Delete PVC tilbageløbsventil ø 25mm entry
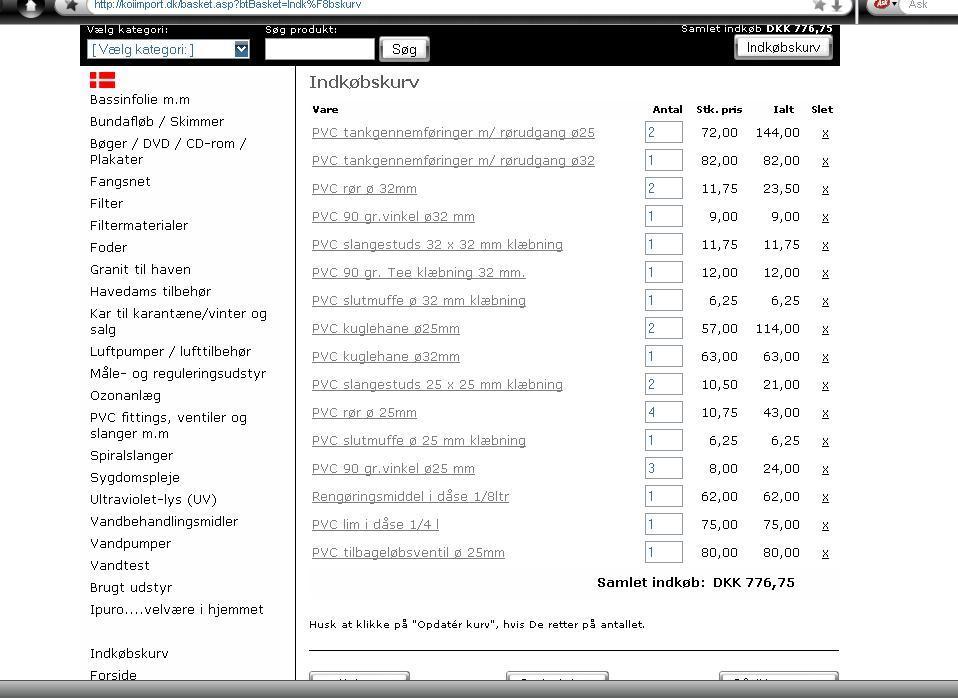Screen dimensions: 958x698 coord(825,553)
